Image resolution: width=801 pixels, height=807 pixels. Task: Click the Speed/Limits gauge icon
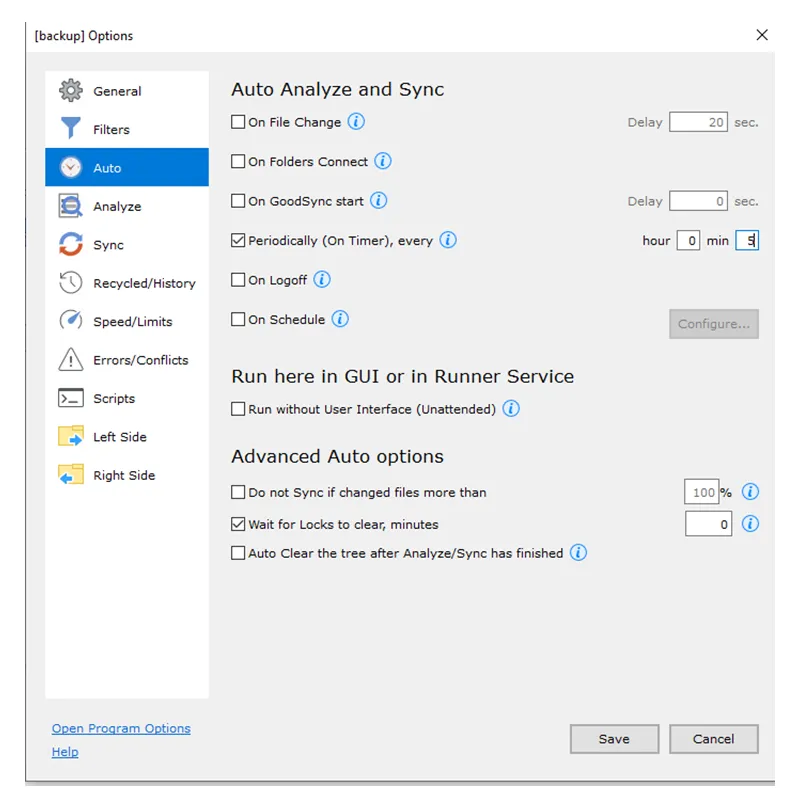coord(71,321)
